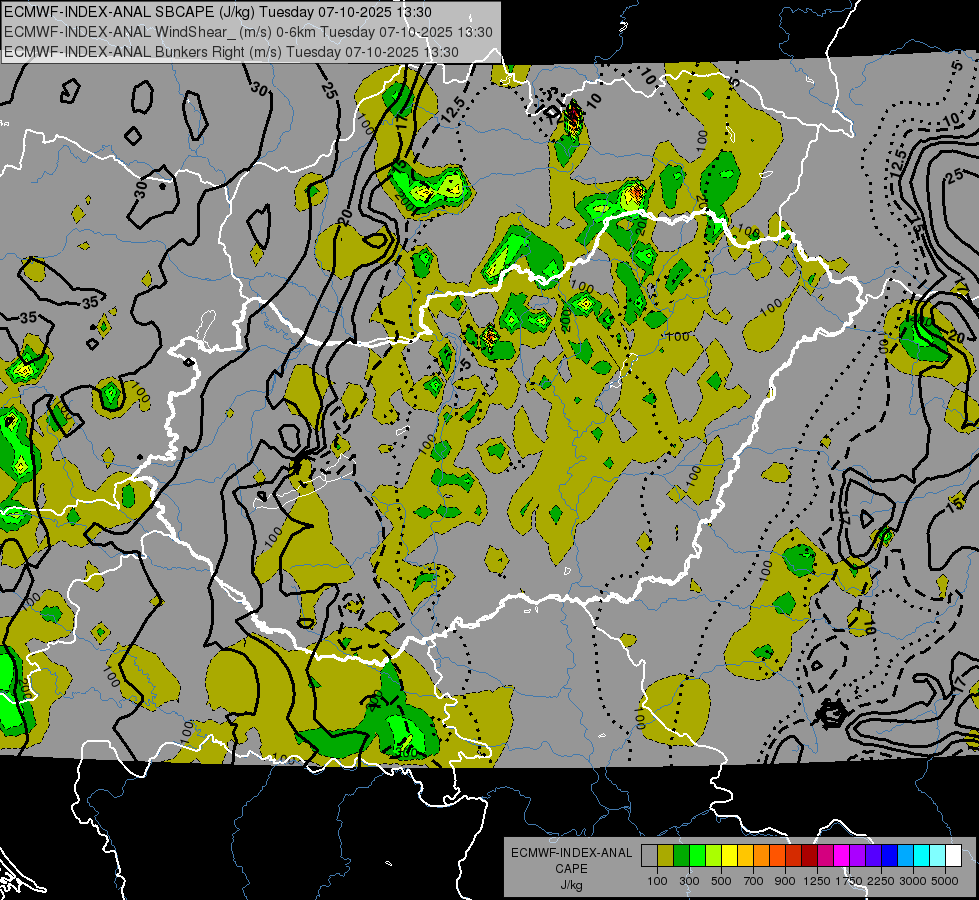The width and height of the screenshot is (979, 900).
Task: Click the 500 value label in legend
Action: (x=721, y=880)
